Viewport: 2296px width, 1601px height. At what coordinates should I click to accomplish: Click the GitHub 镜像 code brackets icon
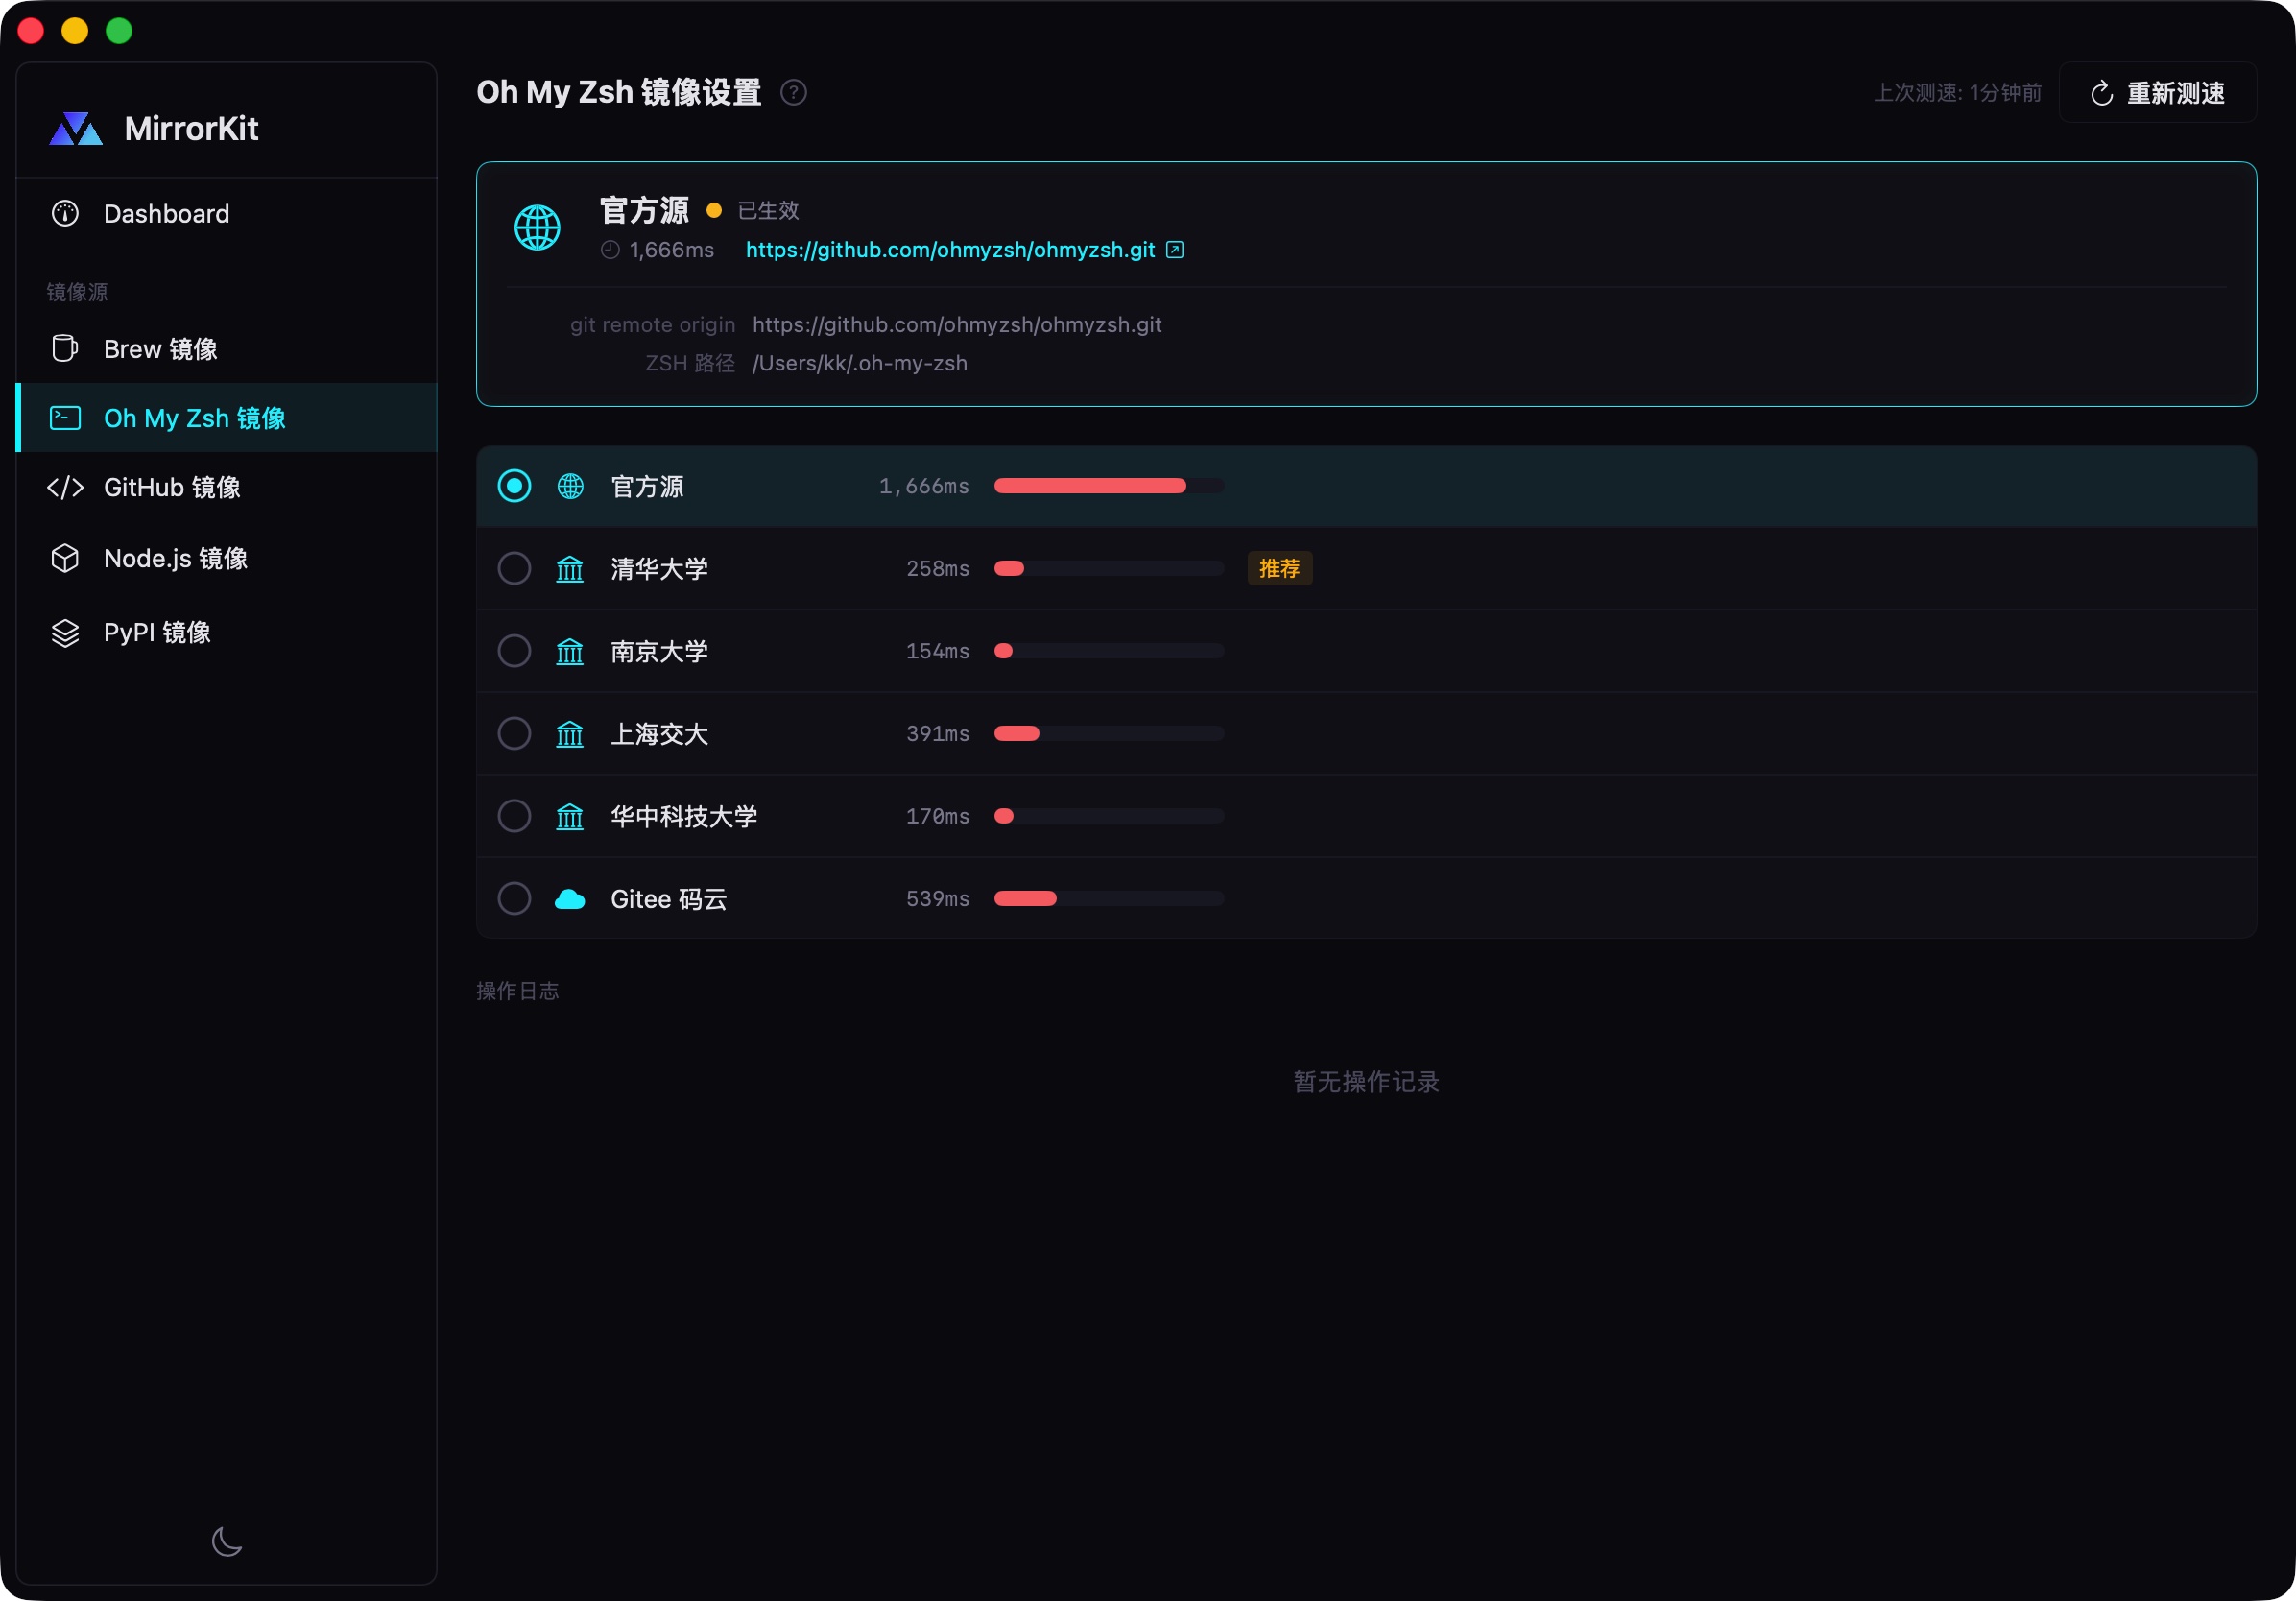tap(65, 487)
